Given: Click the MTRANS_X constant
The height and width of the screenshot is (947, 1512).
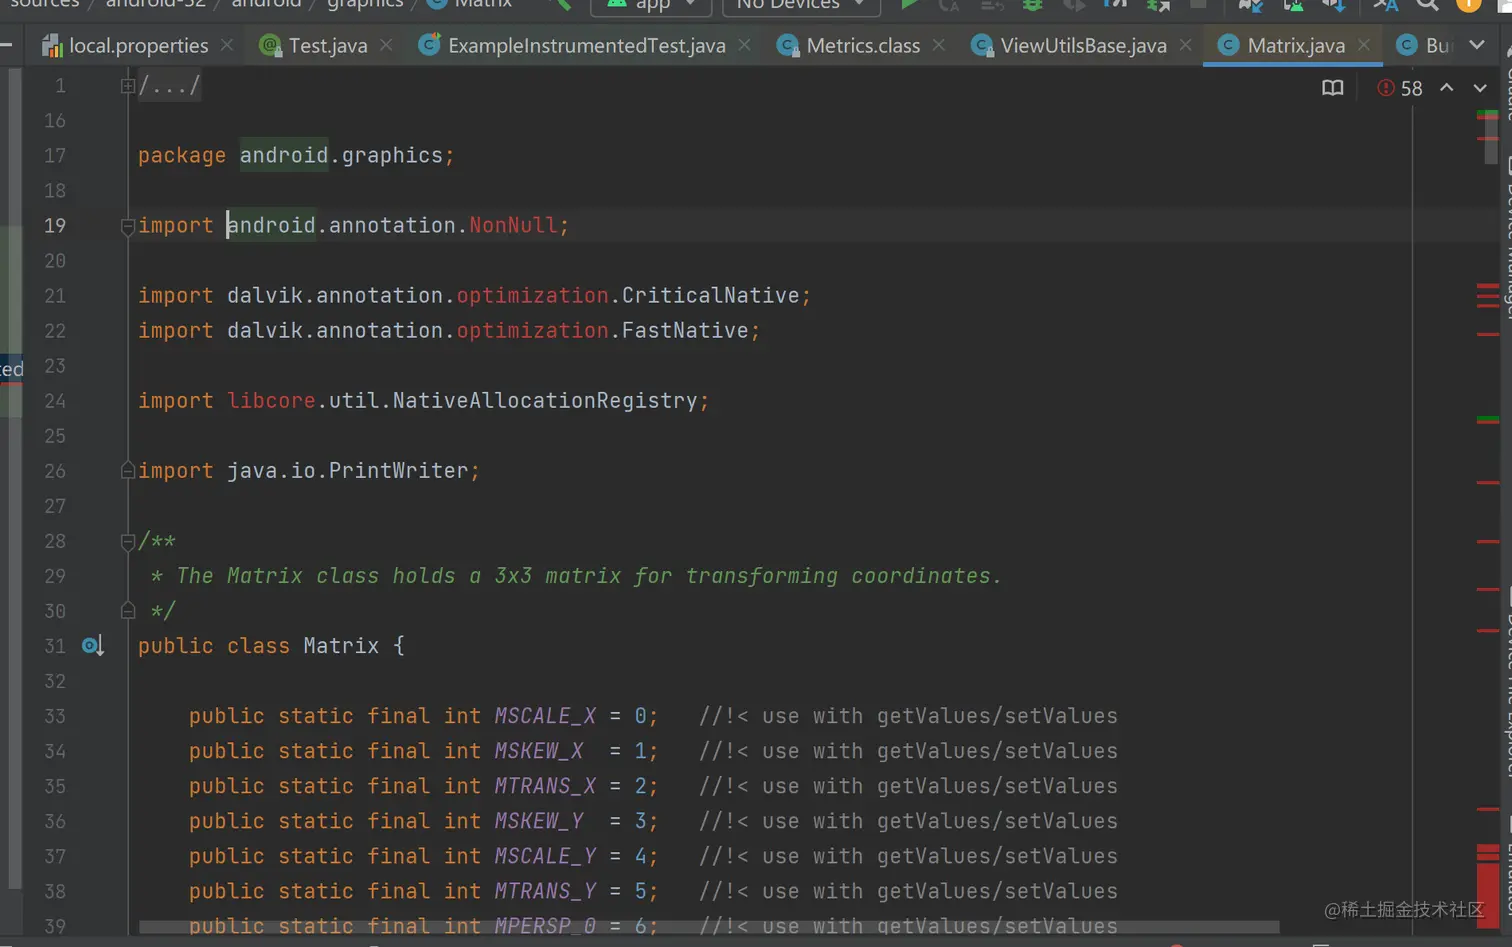Looking at the screenshot, I should 545,786.
